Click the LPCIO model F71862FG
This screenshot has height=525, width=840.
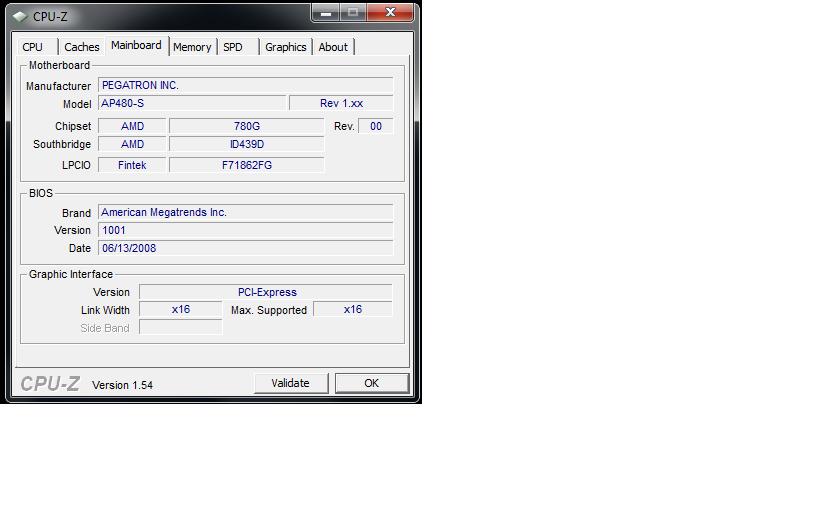pos(246,165)
